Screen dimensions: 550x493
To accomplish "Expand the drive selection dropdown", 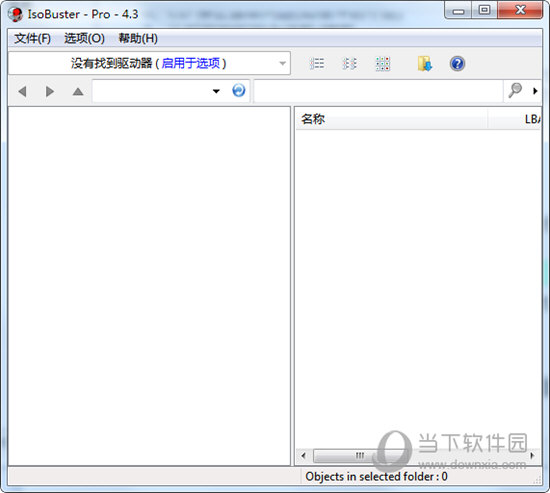I will click(282, 64).
